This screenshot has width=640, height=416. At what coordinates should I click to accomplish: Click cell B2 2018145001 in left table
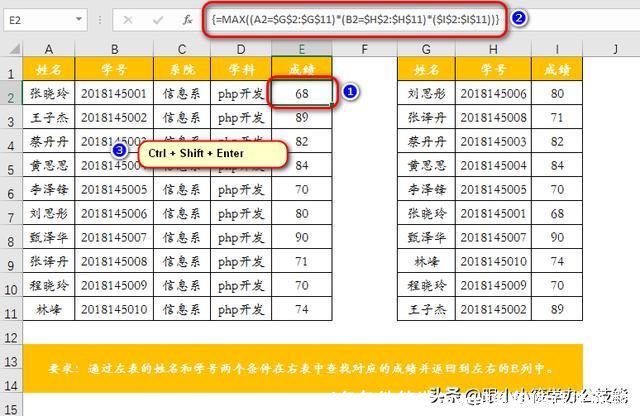click(x=114, y=93)
